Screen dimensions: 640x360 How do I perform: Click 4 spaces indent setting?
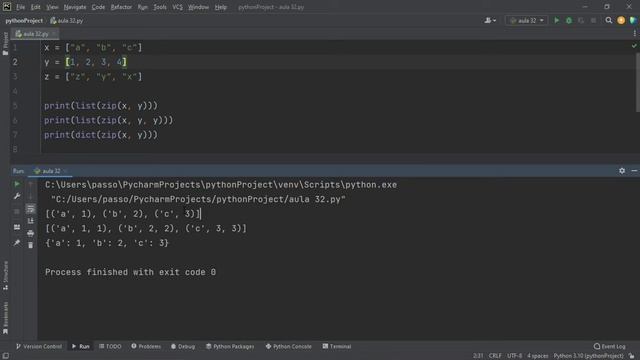(x=538, y=356)
